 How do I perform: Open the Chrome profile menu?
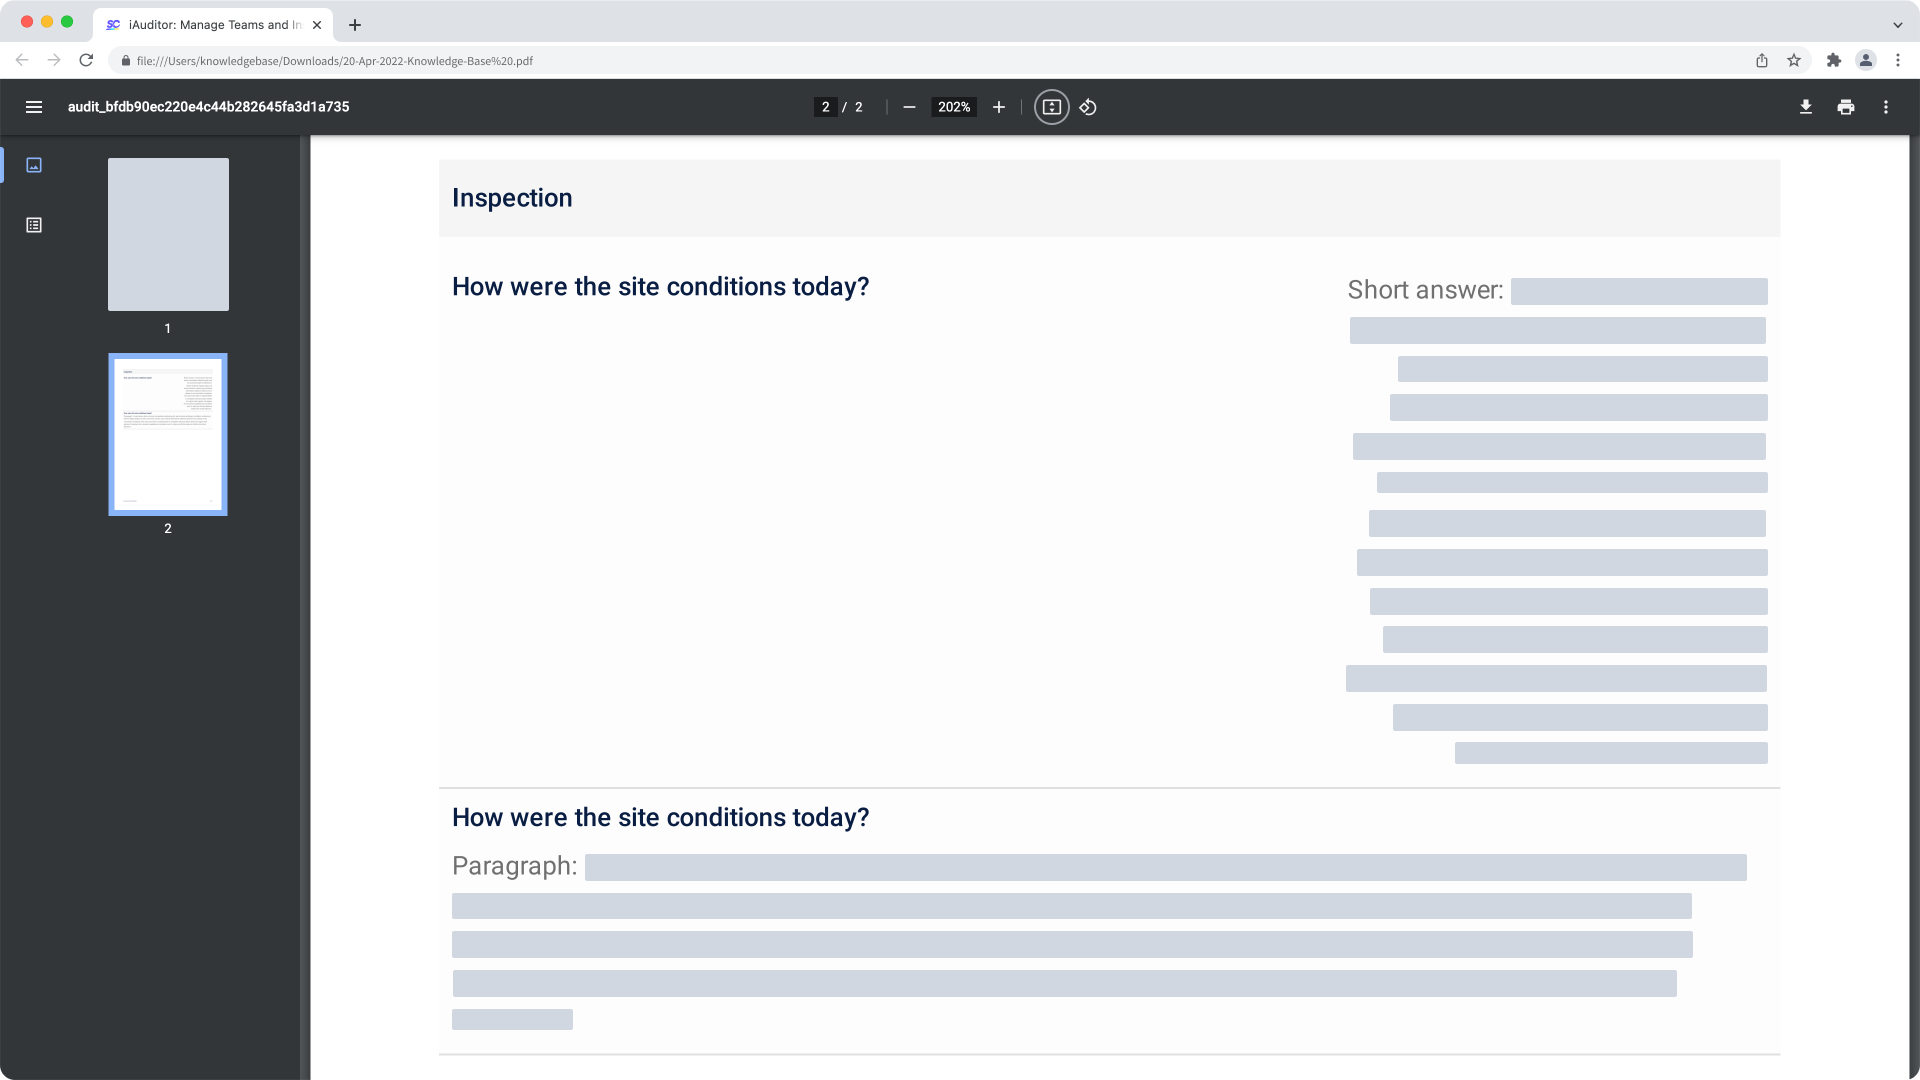1866,60
